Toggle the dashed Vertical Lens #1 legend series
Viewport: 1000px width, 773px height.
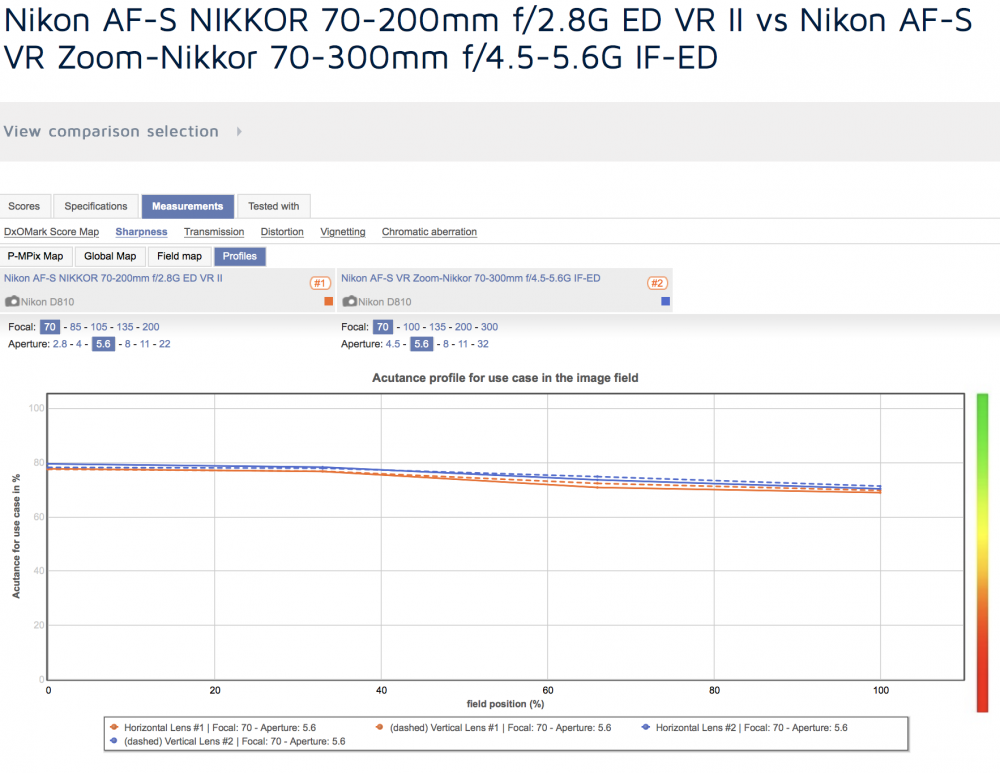[x=493, y=728]
